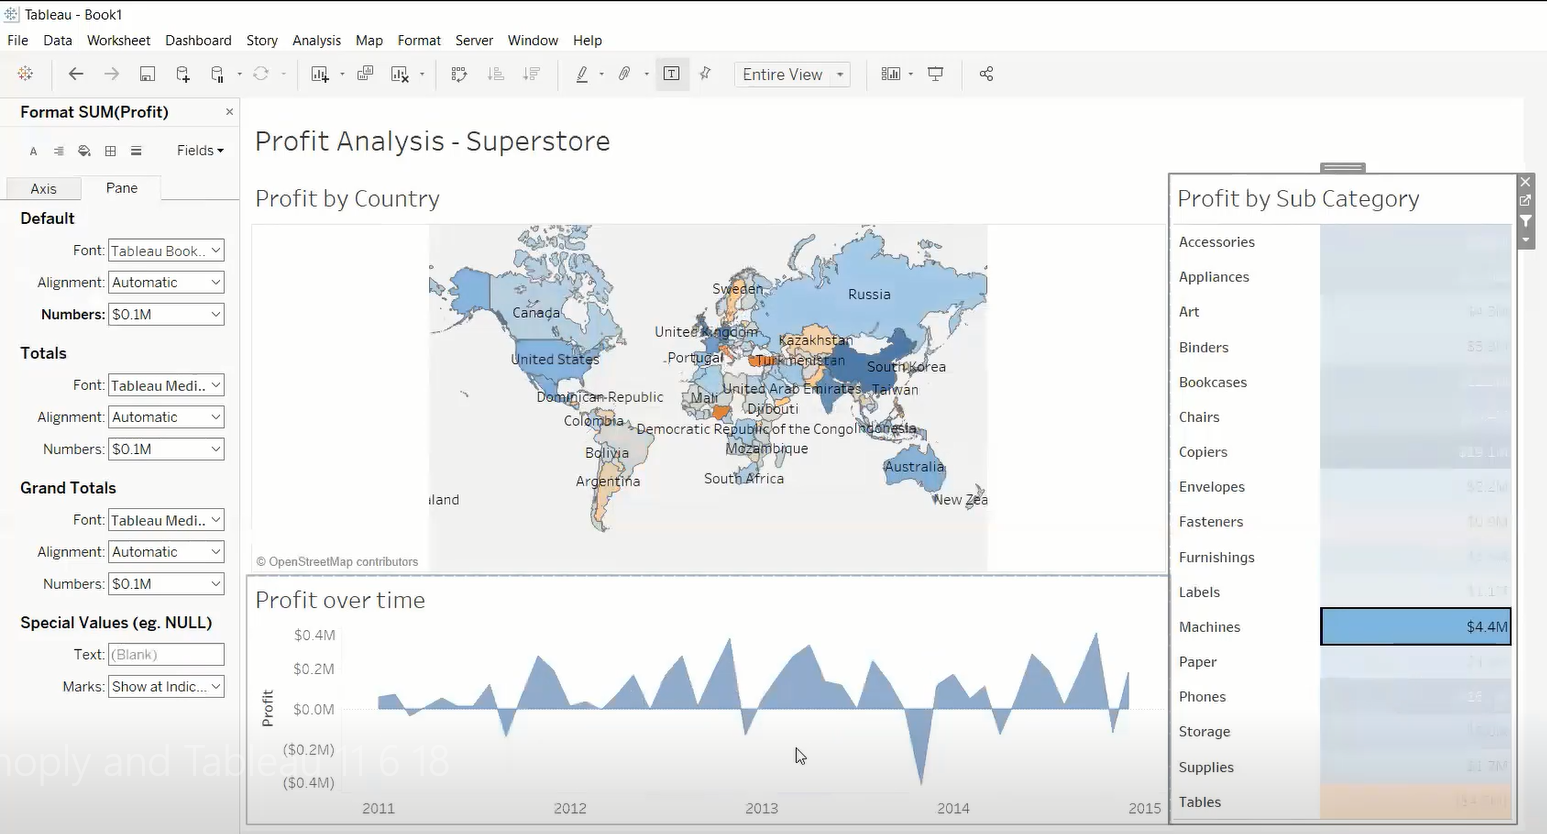
Task: Expand the Fields dropdown in Format pane
Action: [200, 151]
